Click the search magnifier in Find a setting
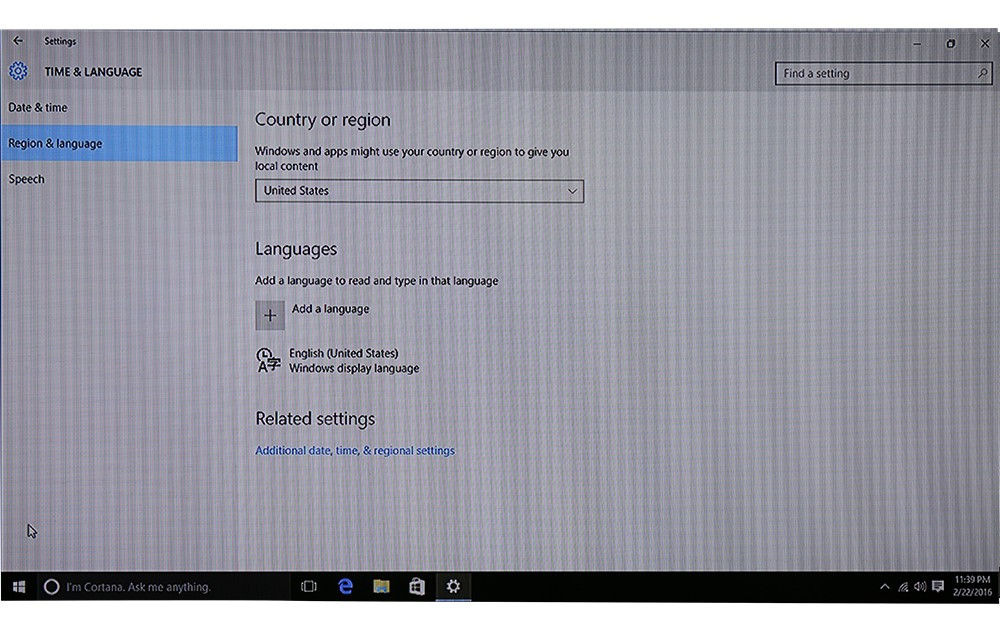The height and width of the screenshot is (622, 1000). click(982, 74)
